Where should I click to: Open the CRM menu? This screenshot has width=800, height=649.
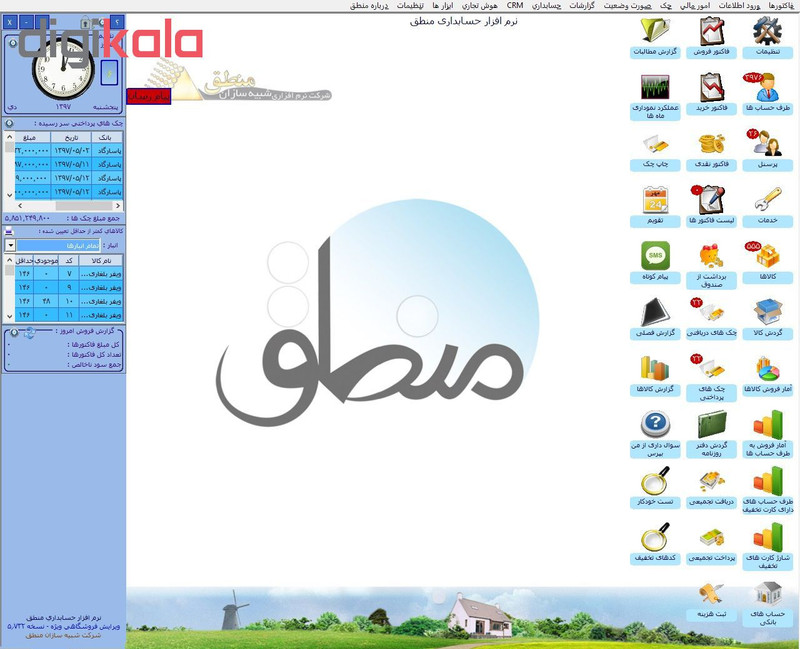515,6
